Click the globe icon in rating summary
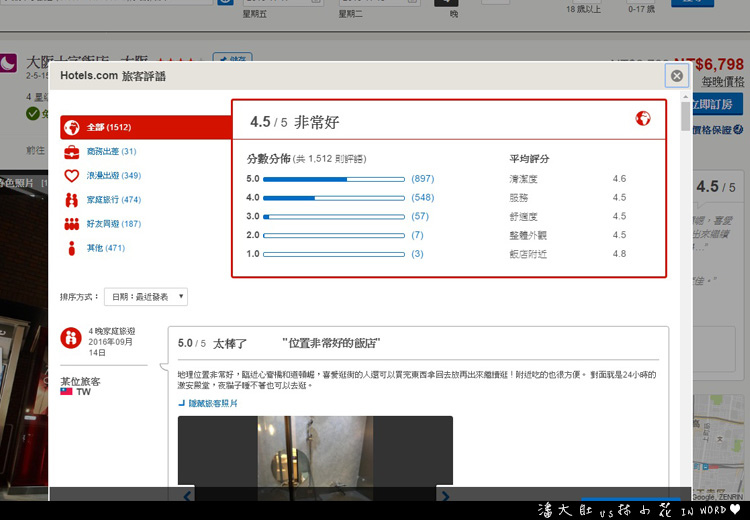750x520 pixels. point(643,118)
